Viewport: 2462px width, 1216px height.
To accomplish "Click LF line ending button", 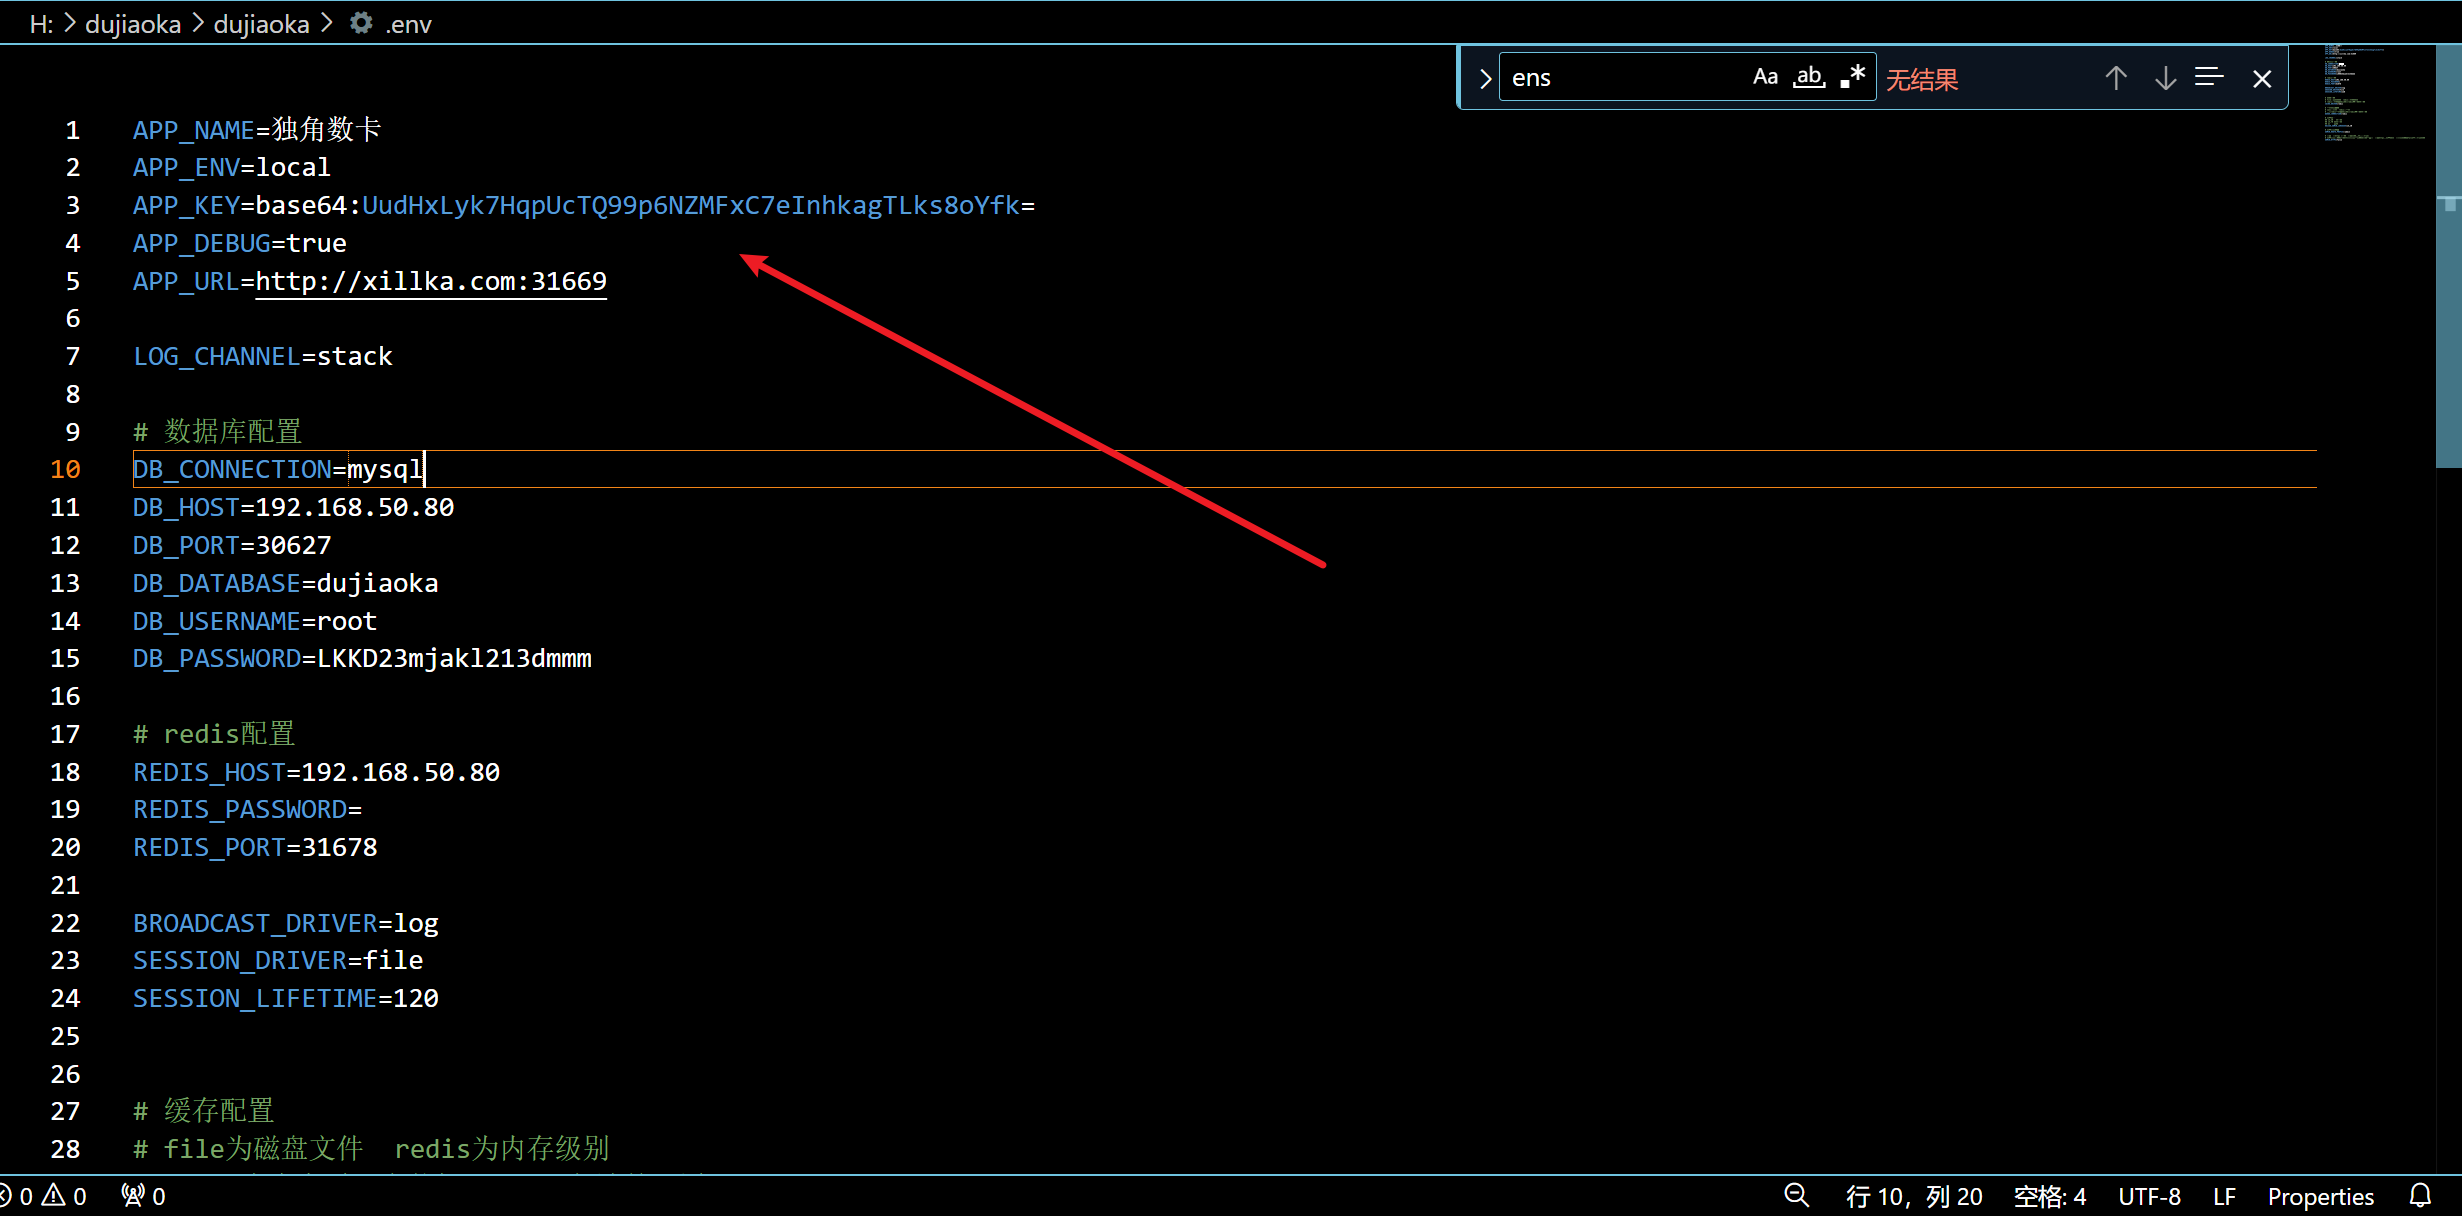I will [2224, 1196].
